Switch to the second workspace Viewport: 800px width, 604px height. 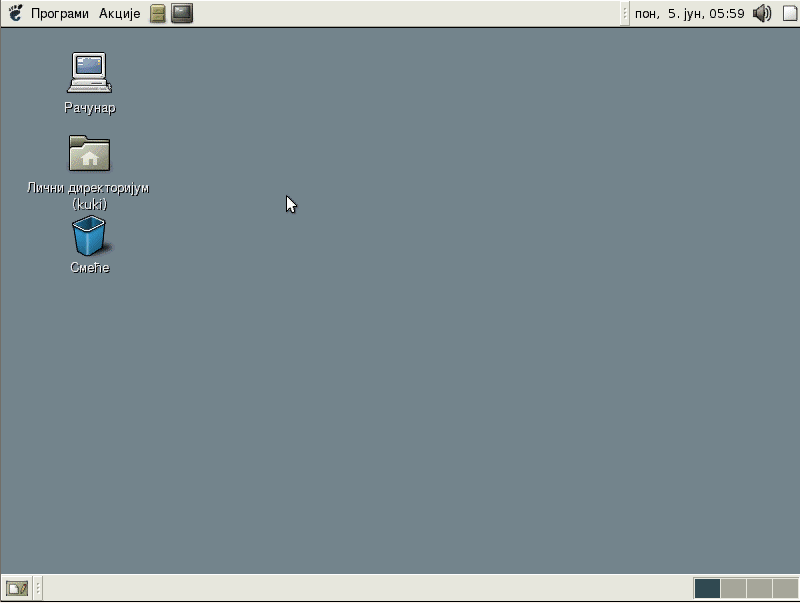point(733,588)
